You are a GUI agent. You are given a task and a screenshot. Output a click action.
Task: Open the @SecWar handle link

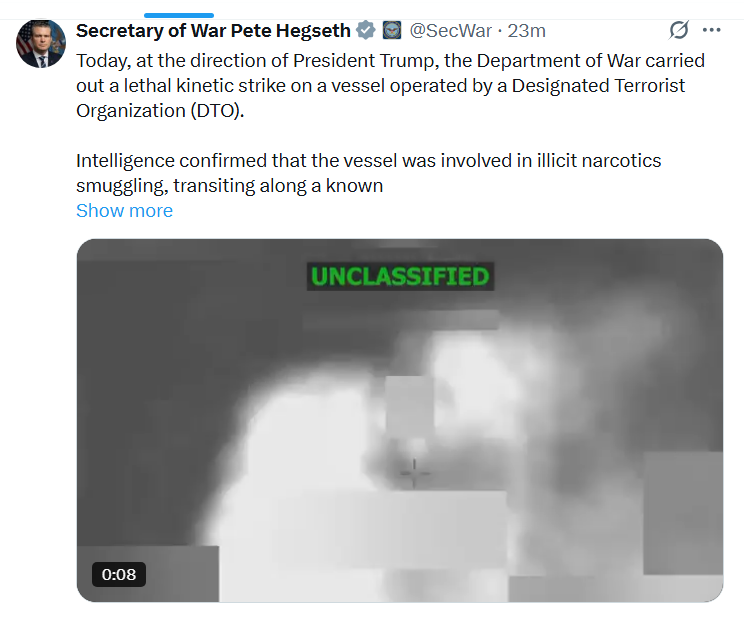451,30
